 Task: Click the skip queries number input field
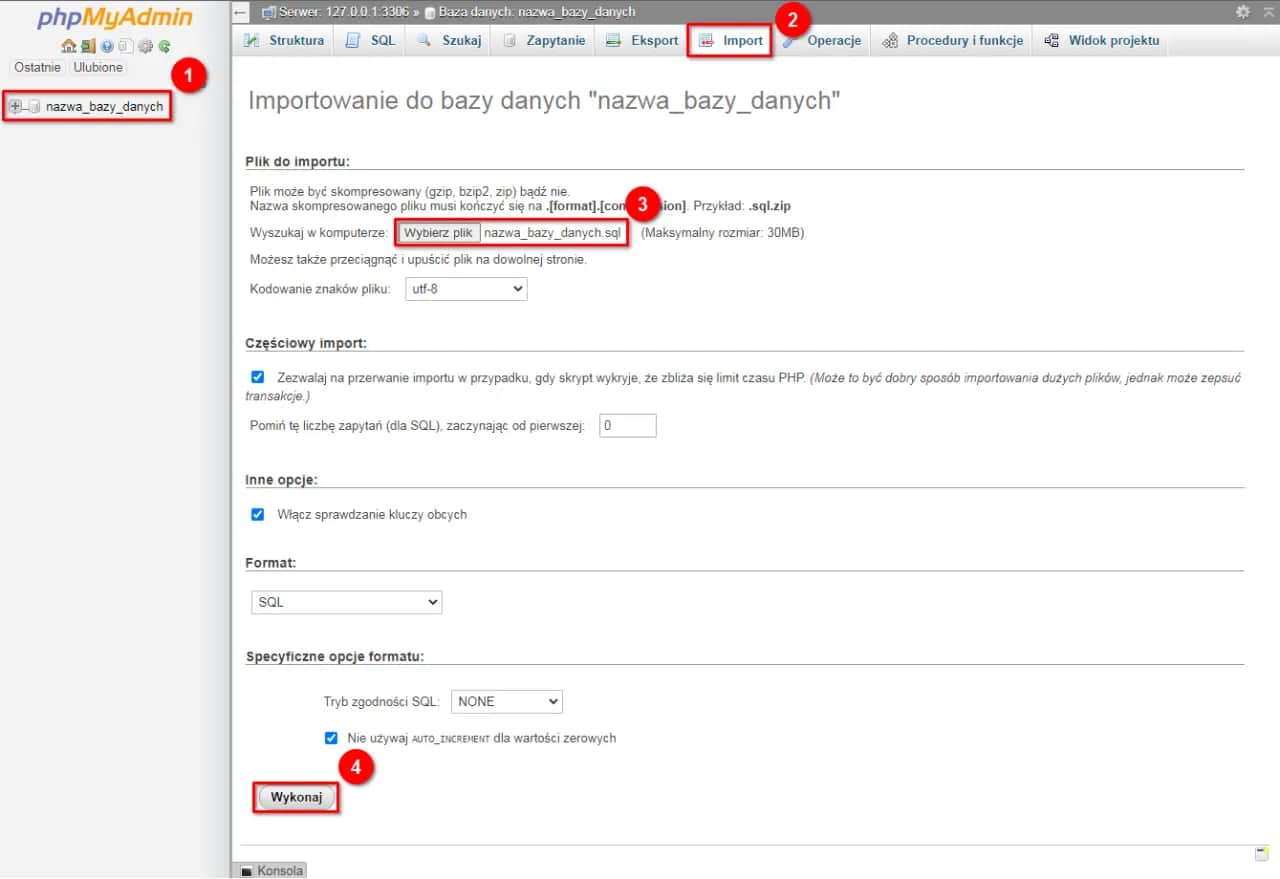[x=628, y=425]
